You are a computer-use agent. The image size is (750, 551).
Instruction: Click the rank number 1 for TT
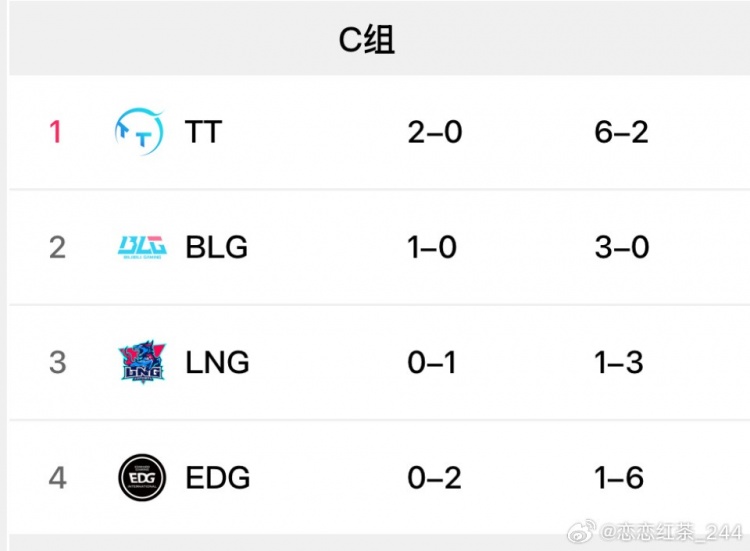[x=56, y=132]
